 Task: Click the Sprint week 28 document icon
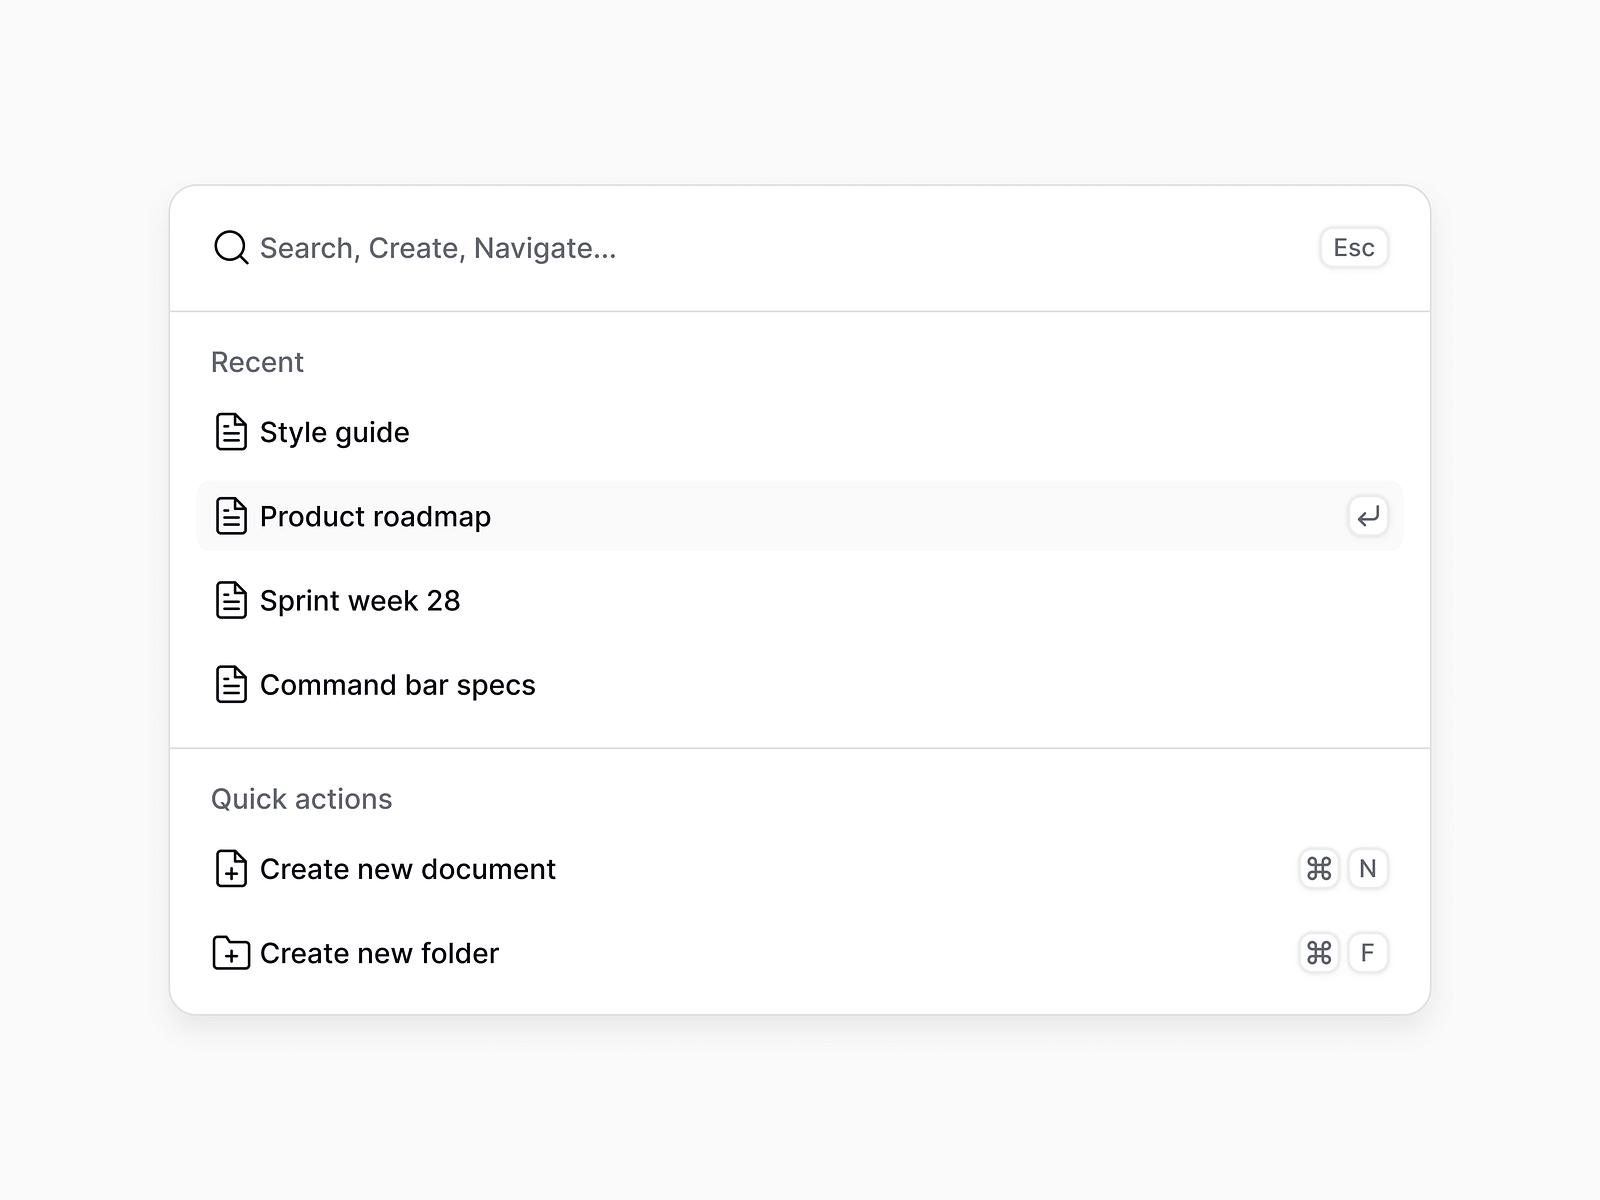click(231, 600)
